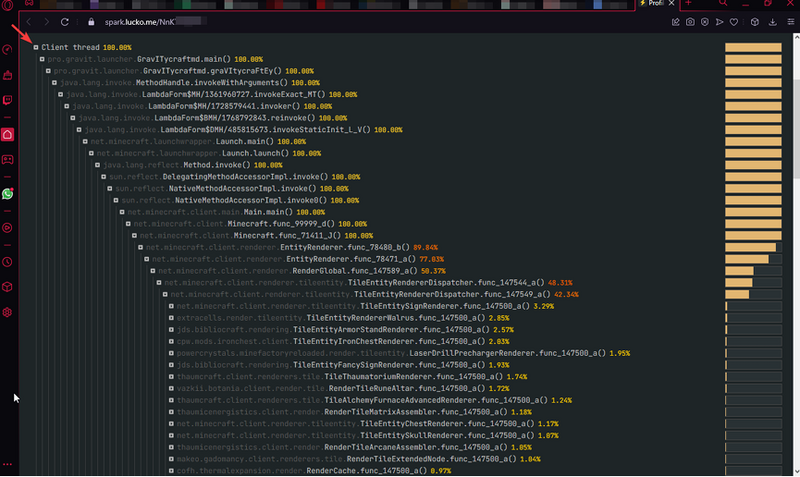The width and height of the screenshot is (800, 477).
Task: Expand the RenderTileRuneAltar node
Action: pos(171,388)
